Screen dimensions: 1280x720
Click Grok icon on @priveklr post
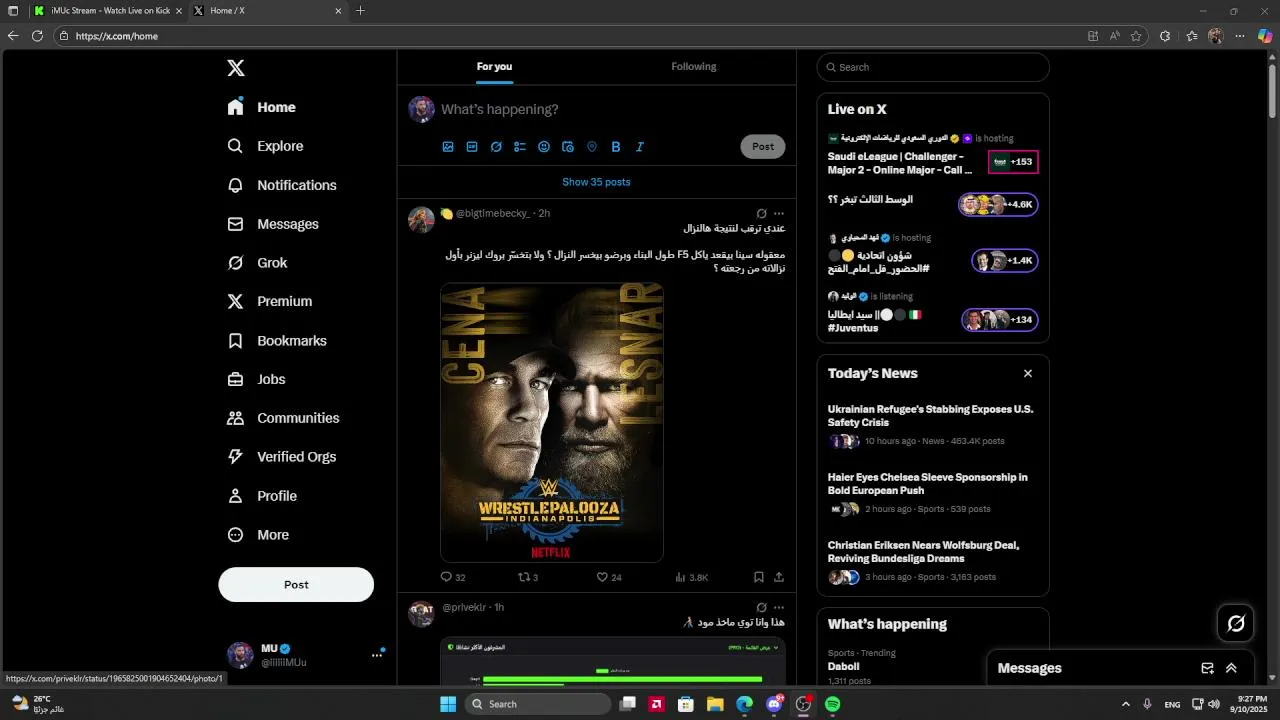(761, 607)
